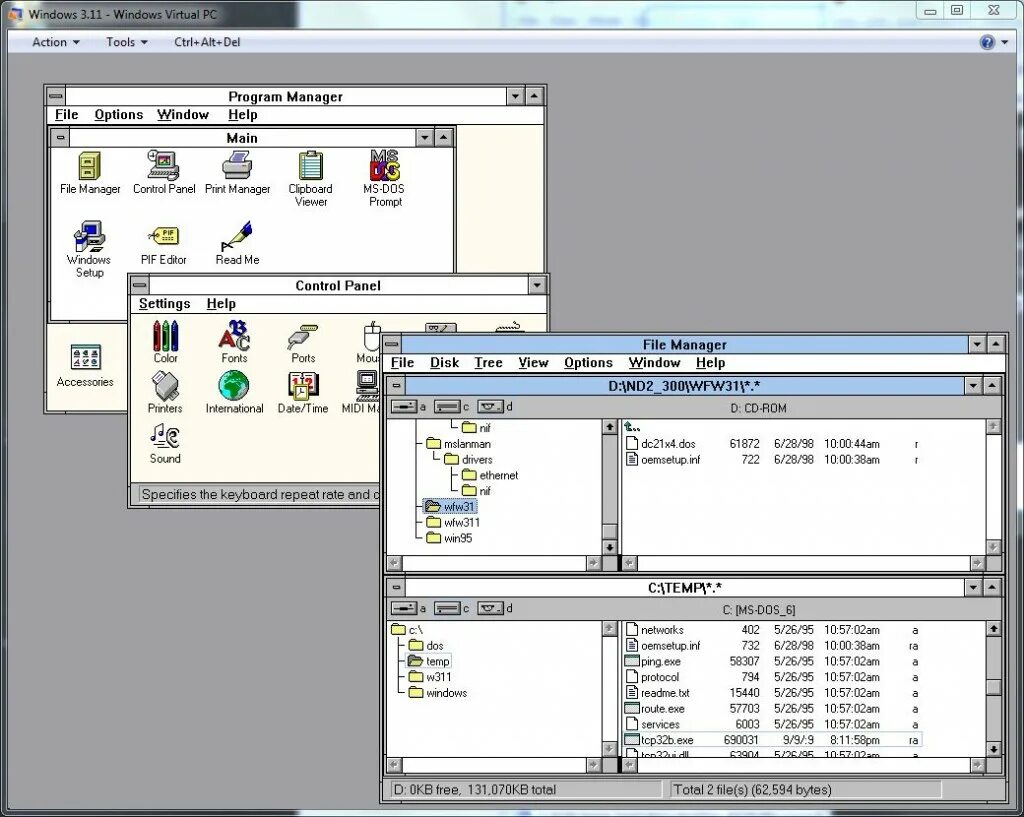This screenshot has width=1024, height=817.
Task: Select drive c in D:\ND2_300 window
Action: click(451, 407)
